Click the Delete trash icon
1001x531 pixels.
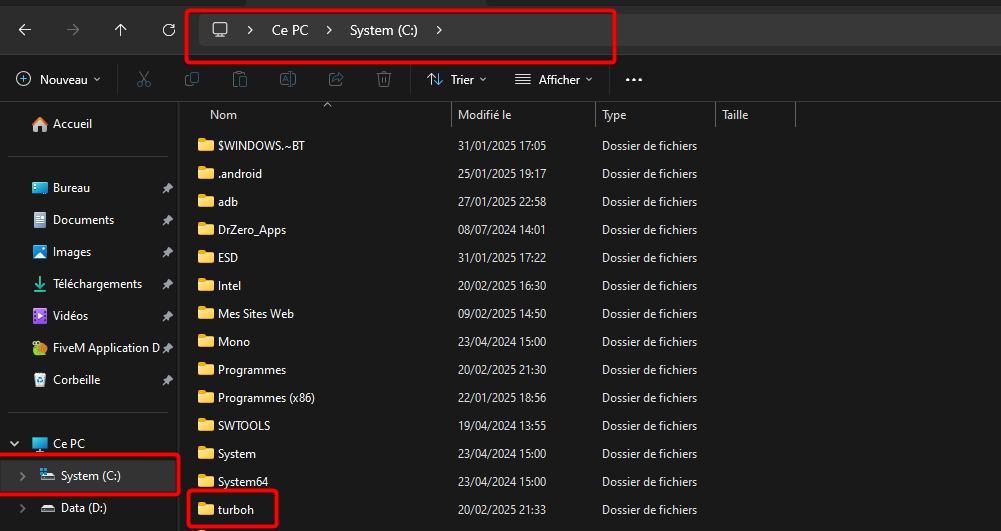(x=384, y=79)
